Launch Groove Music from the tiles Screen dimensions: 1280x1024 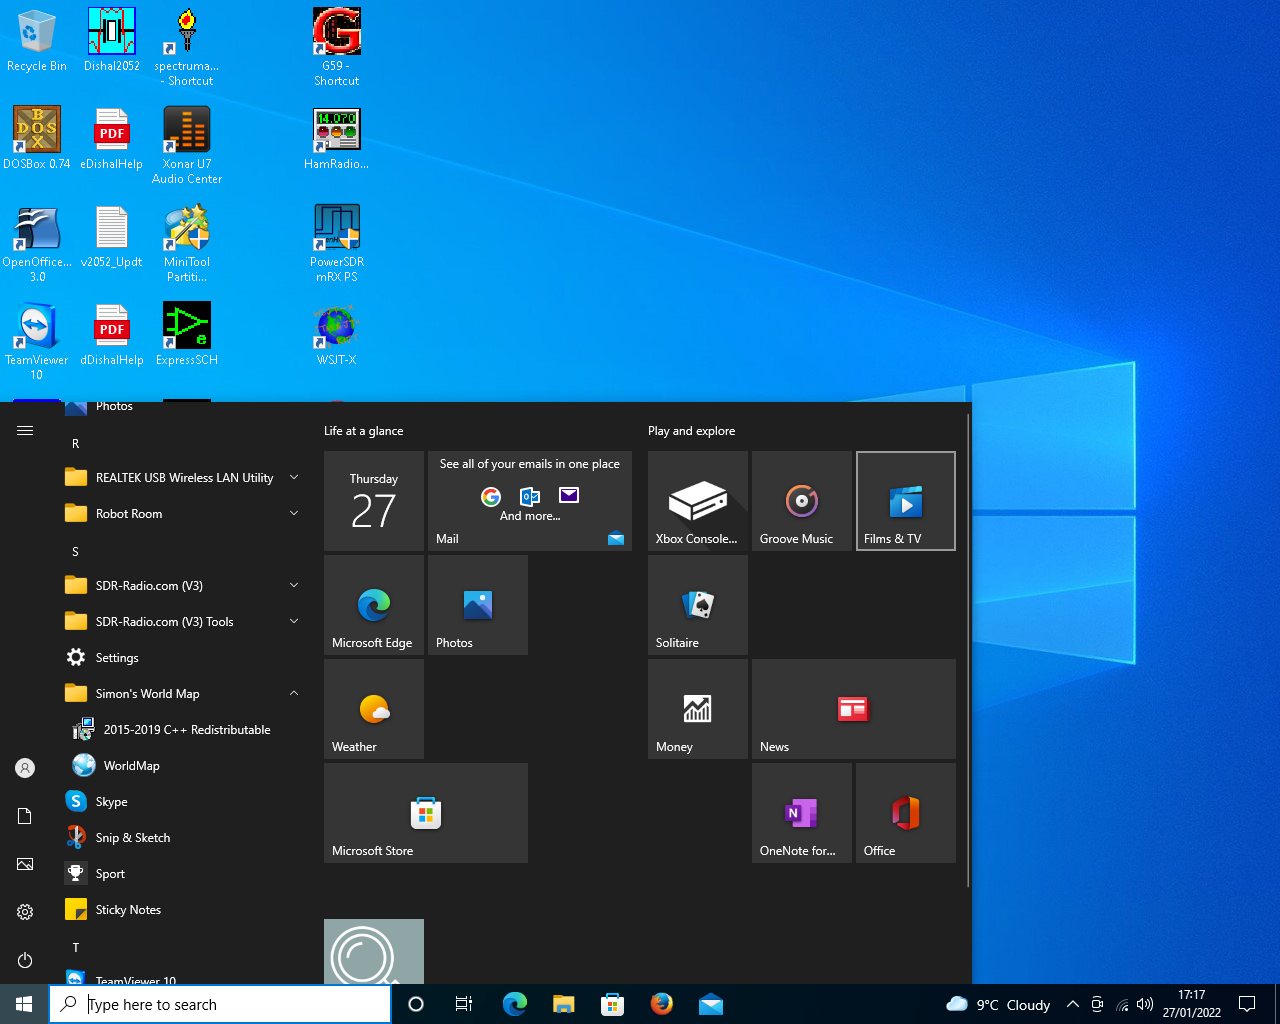click(x=801, y=501)
